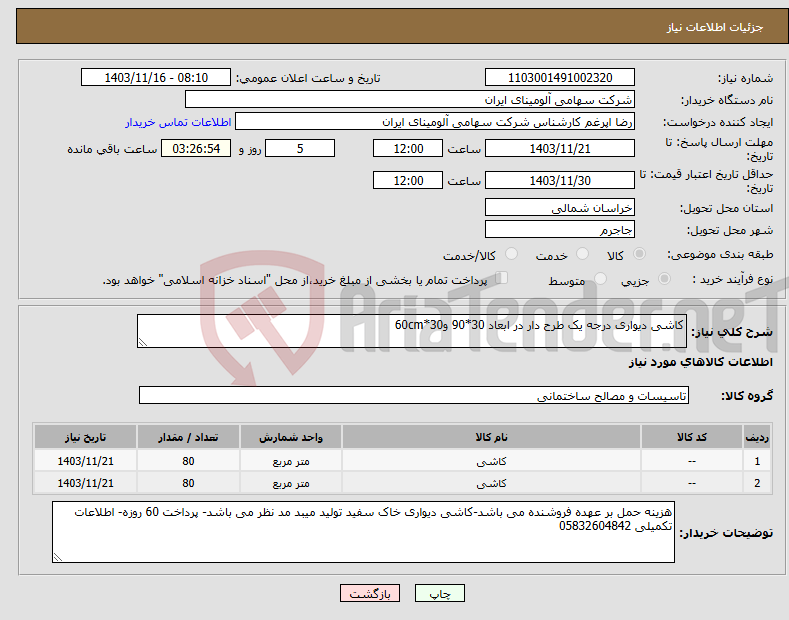Open the اطلاعات تماس خریدار link
789x620 pixels.
[x=178, y=122]
